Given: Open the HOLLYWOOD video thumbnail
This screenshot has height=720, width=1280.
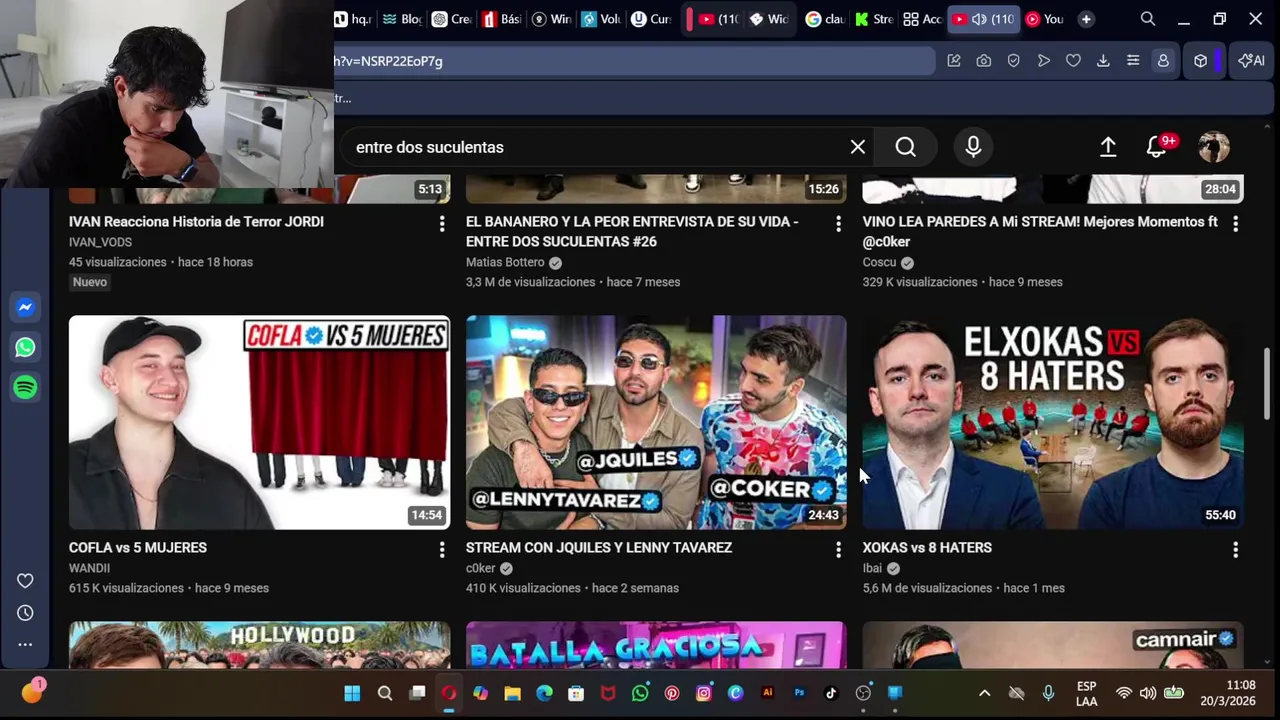Looking at the screenshot, I should [x=259, y=645].
